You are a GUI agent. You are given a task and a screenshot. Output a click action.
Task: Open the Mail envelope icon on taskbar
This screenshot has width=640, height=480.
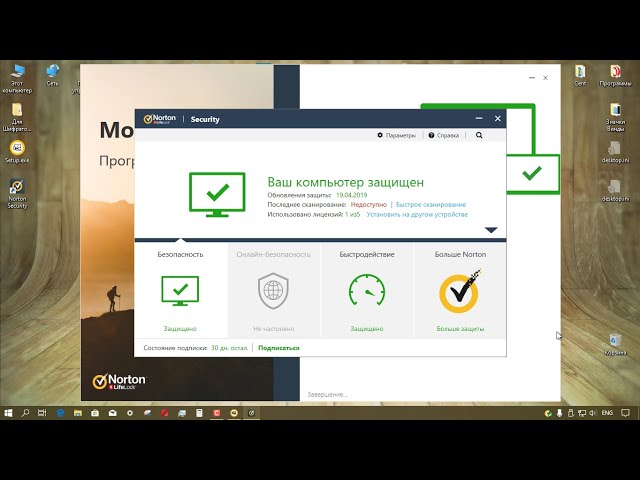[113, 413]
